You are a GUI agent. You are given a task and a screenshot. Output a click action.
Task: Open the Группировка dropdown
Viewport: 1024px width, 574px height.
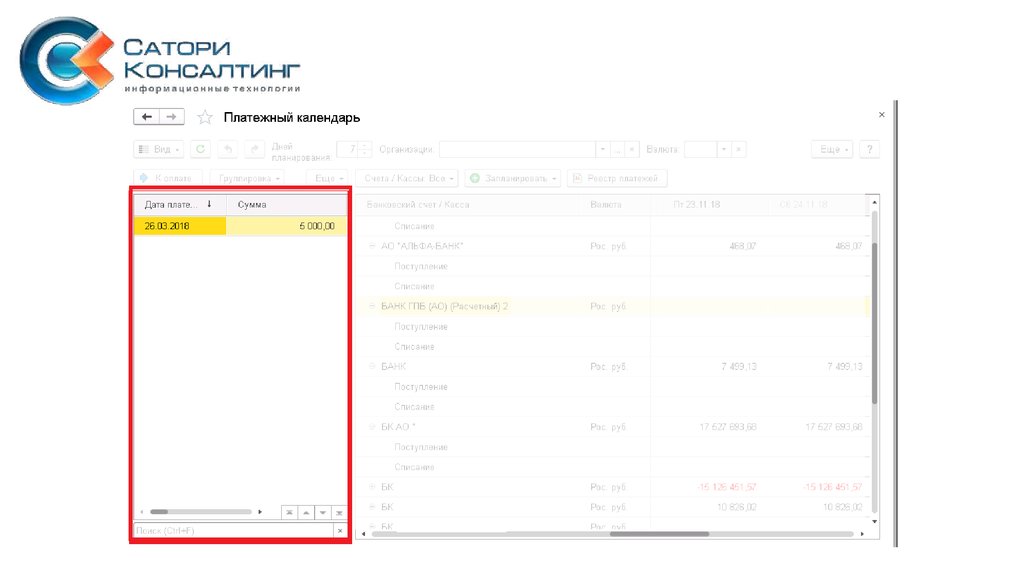[246, 178]
